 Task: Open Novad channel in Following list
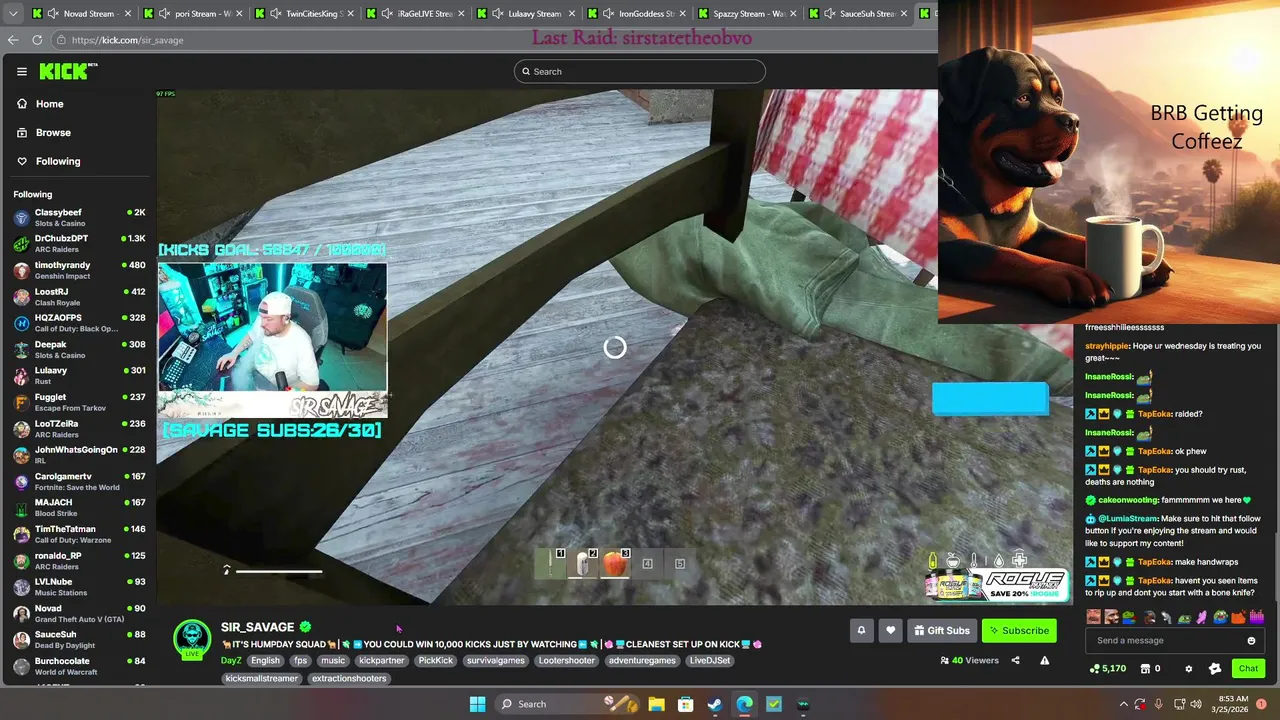[78, 613]
